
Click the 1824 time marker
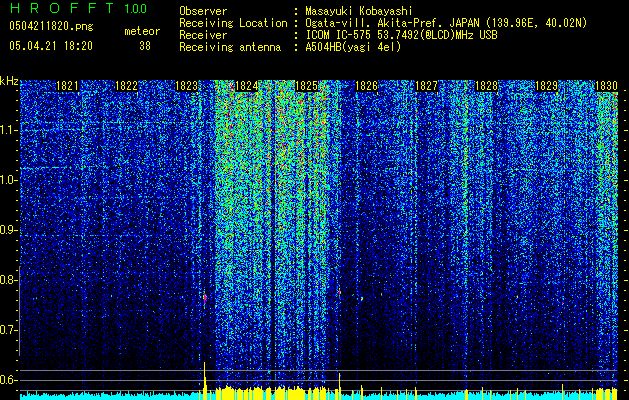click(246, 86)
